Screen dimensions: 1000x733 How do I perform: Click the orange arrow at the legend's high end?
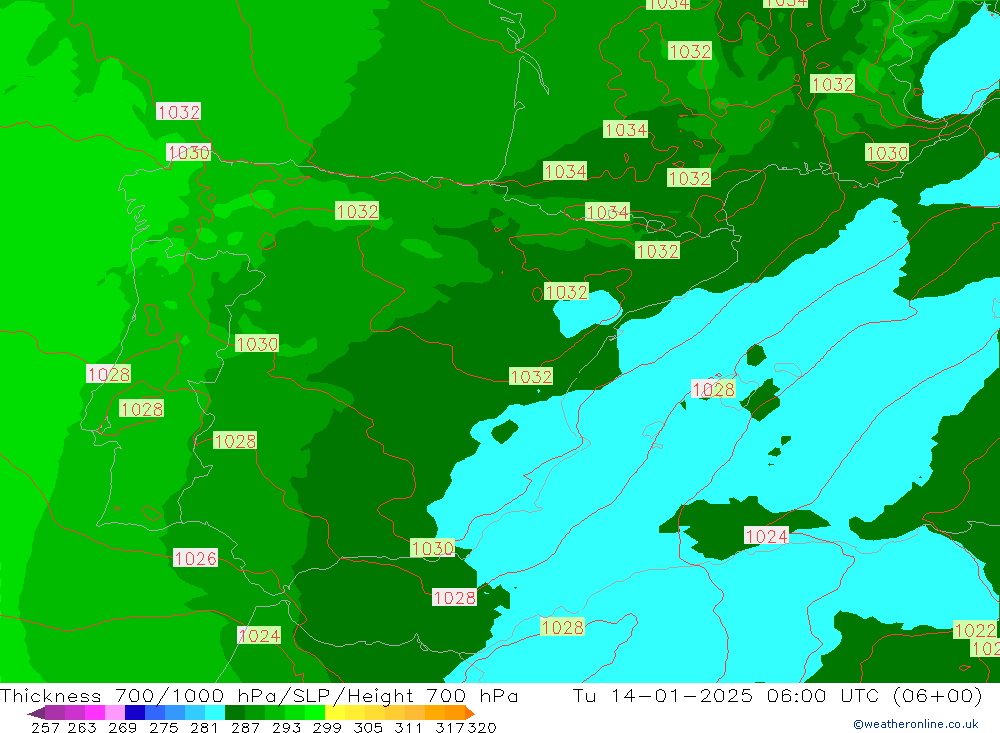[x=470, y=713]
